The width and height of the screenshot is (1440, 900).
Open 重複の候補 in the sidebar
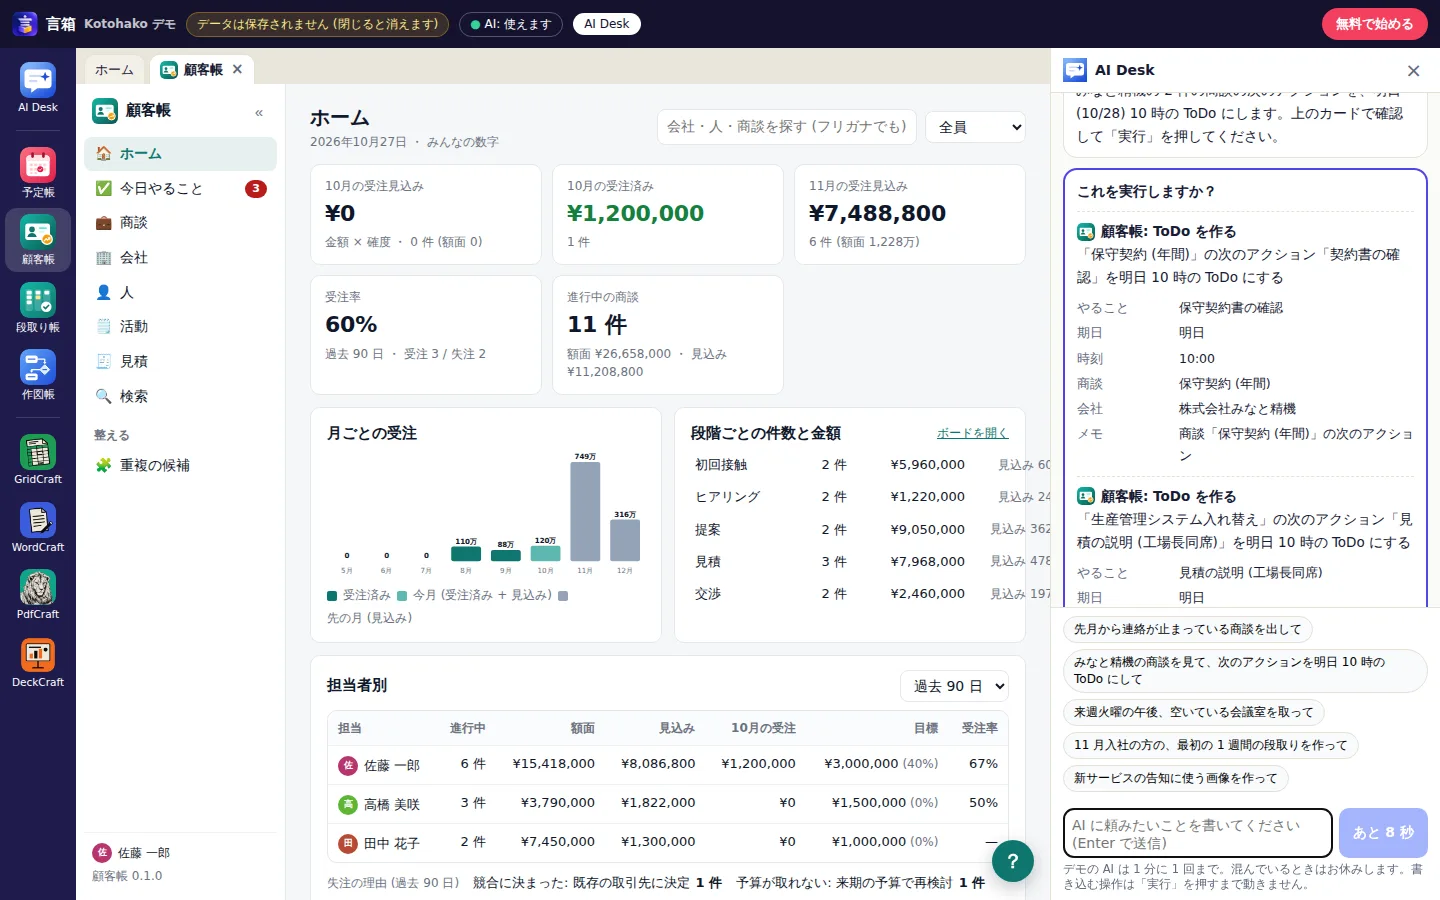pos(181,465)
